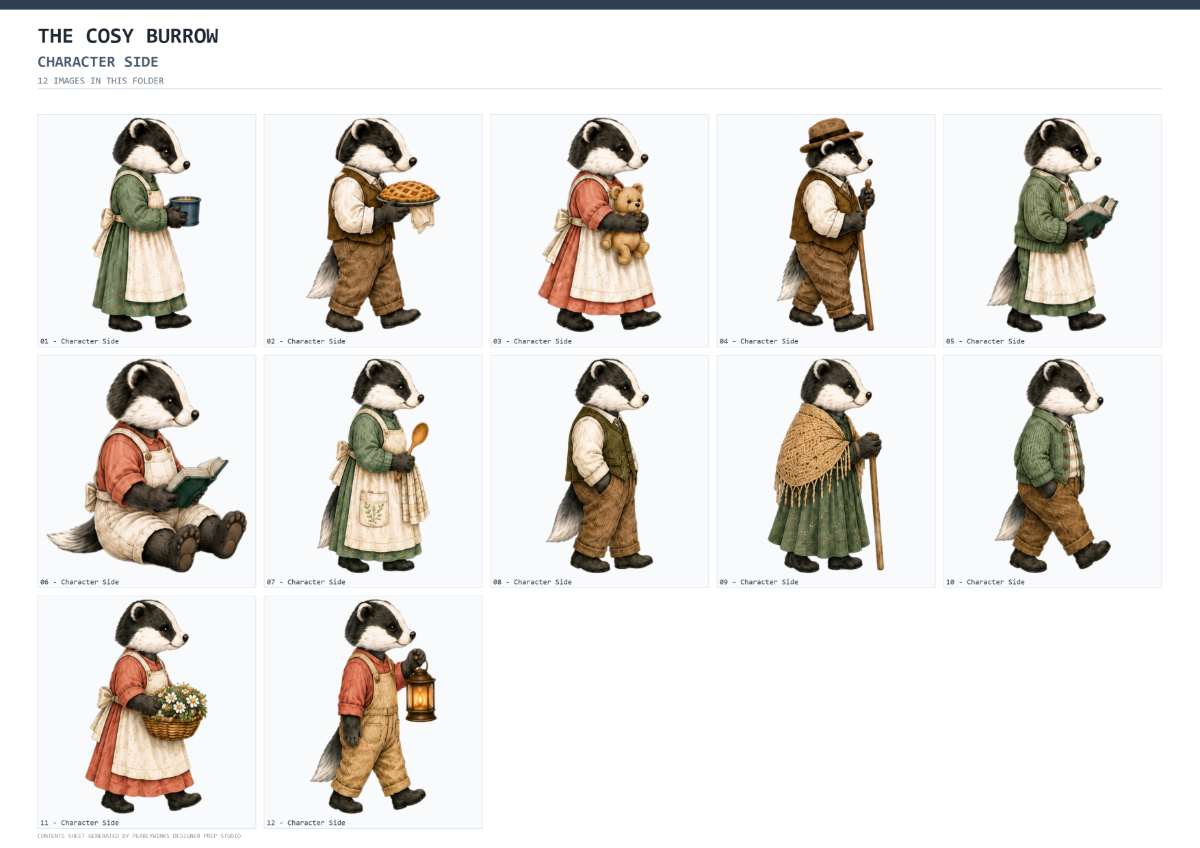Click caption '08 - Character Side'
This screenshot has width=1200, height=848.
point(532,582)
